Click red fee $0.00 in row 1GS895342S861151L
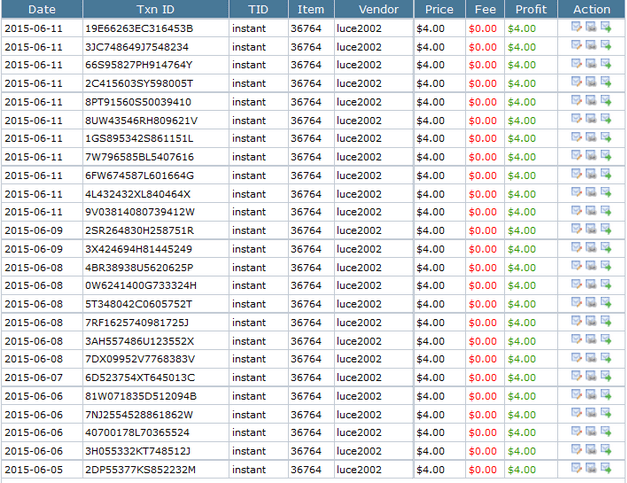The width and height of the screenshot is (627, 483). coord(483,138)
